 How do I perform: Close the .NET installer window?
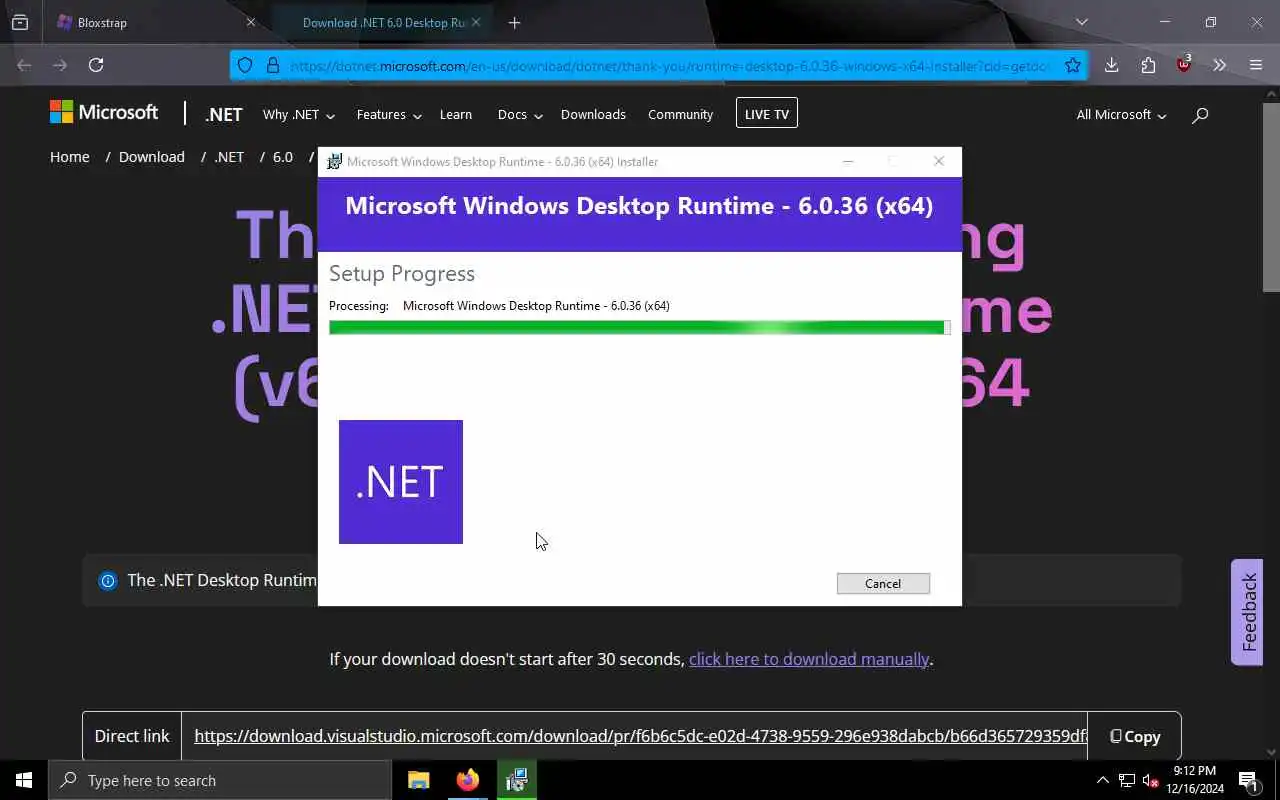(938, 162)
